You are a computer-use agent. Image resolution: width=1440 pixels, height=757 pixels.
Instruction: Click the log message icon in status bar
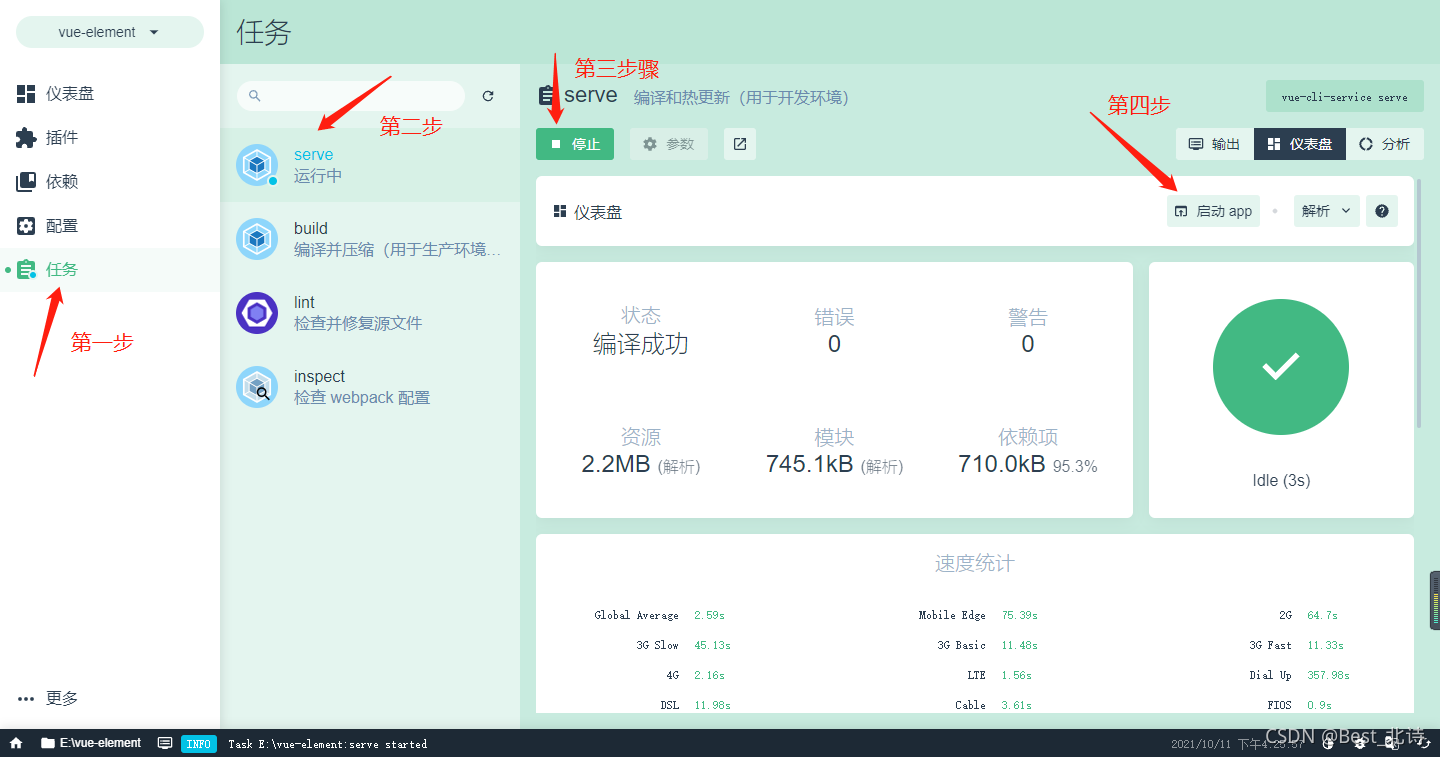[164, 743]
